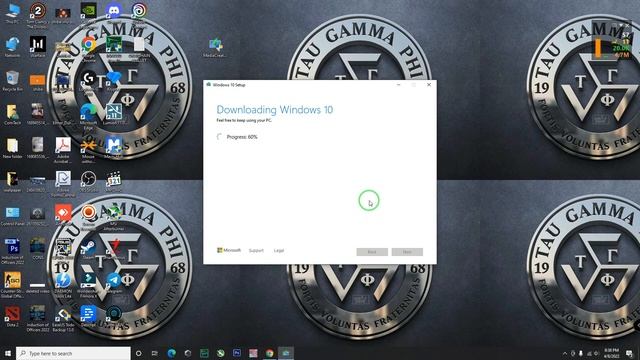
Task: Click the taskbar clock and date
Action: click(x=611, y=353)
